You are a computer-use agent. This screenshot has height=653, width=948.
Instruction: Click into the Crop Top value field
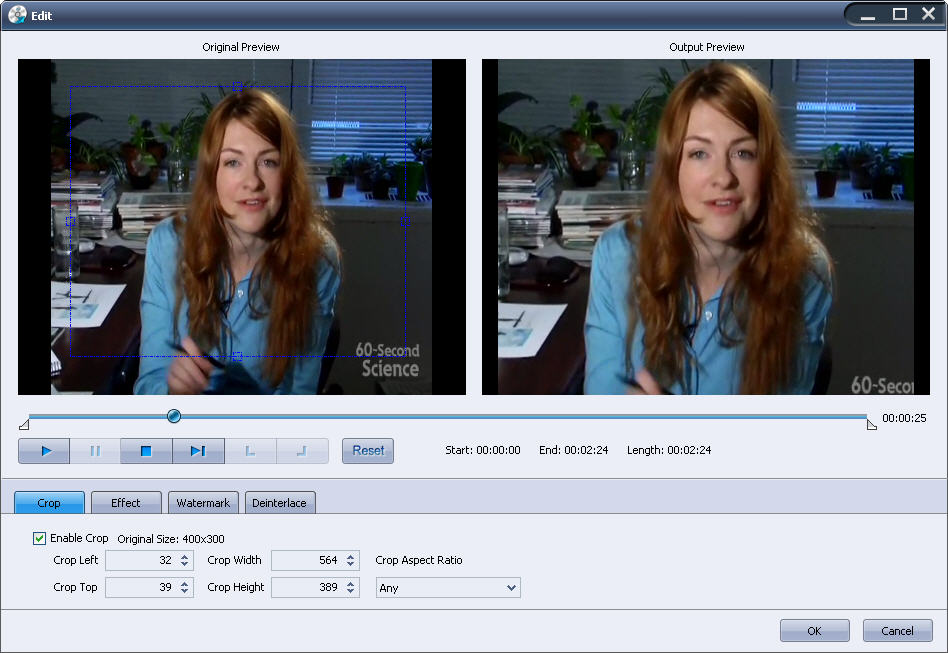[140, 588]
